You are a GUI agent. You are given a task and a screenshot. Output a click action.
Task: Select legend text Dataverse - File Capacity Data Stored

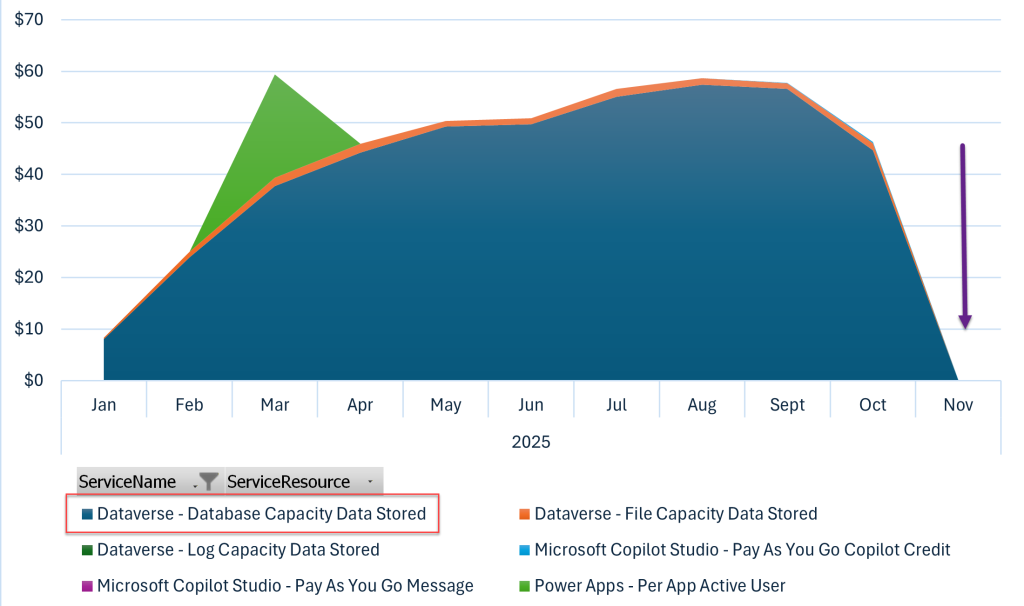tap(676, 514)
